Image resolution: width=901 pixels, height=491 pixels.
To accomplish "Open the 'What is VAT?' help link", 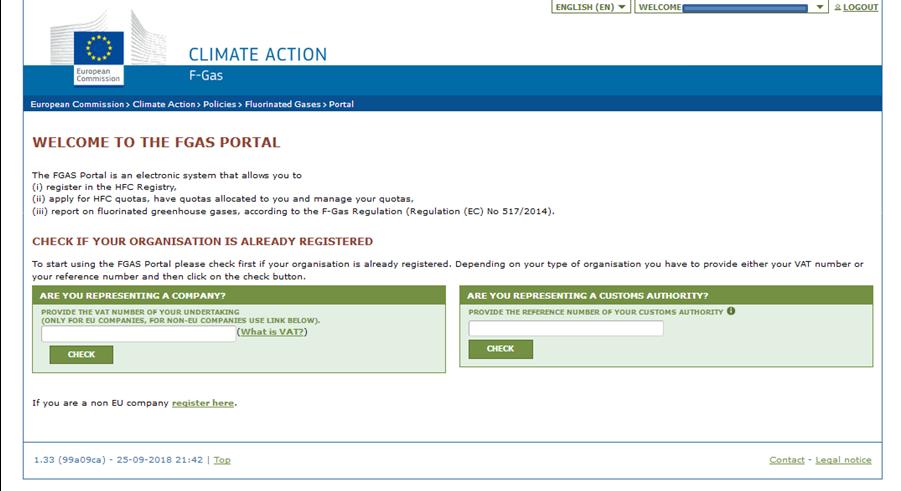I will point(272,332).
